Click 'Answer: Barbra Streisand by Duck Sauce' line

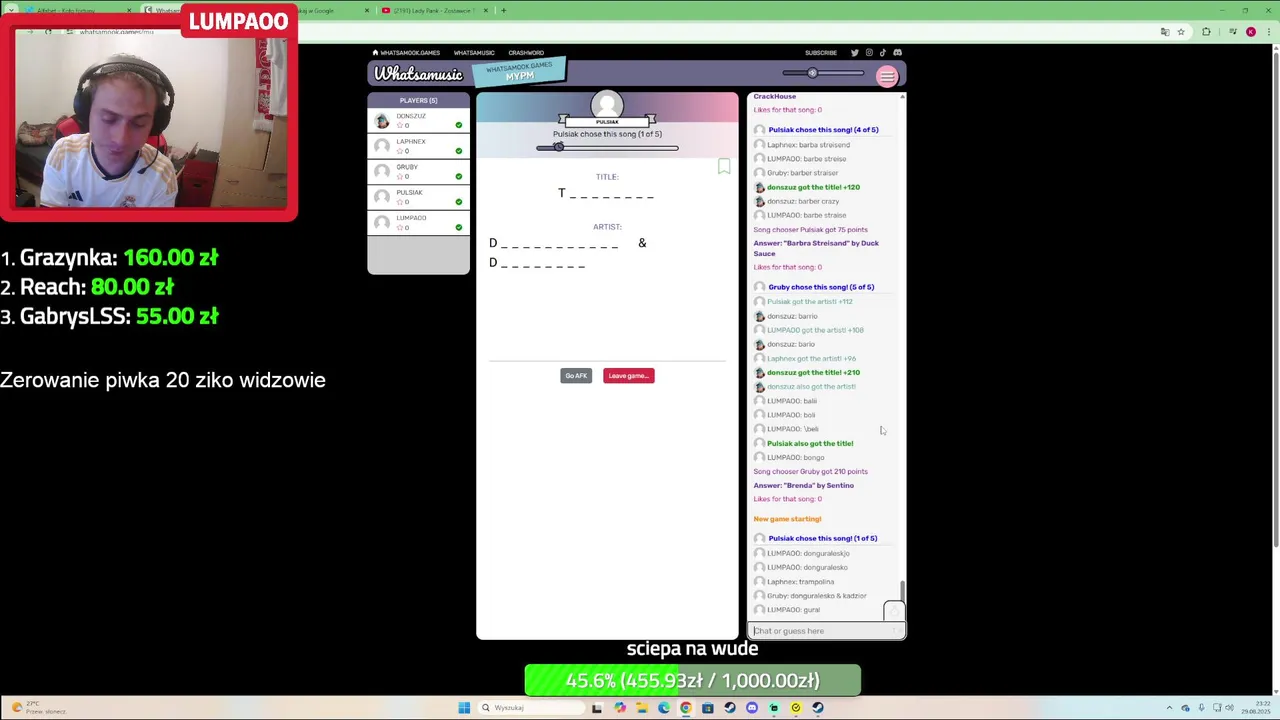click(x=816, y=248)
